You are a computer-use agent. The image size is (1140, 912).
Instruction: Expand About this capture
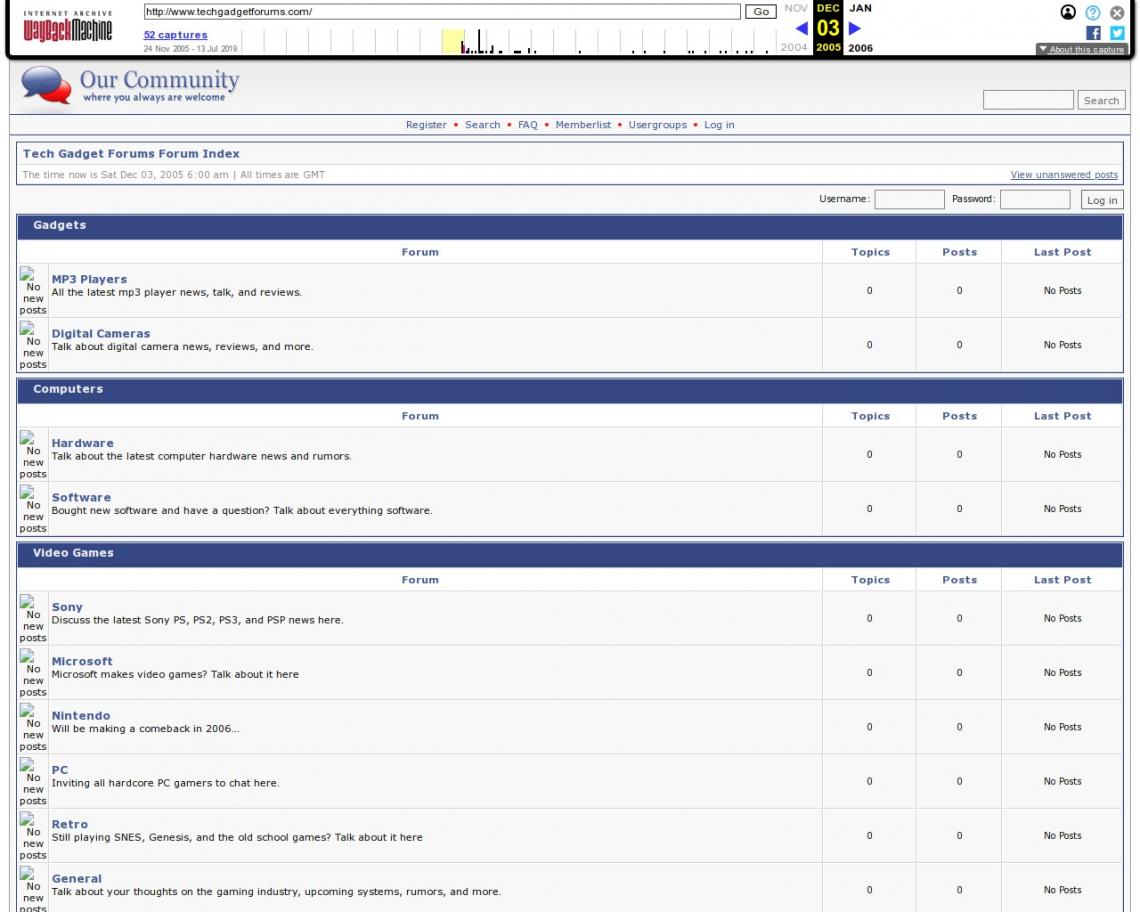[x=1081, y=49]
